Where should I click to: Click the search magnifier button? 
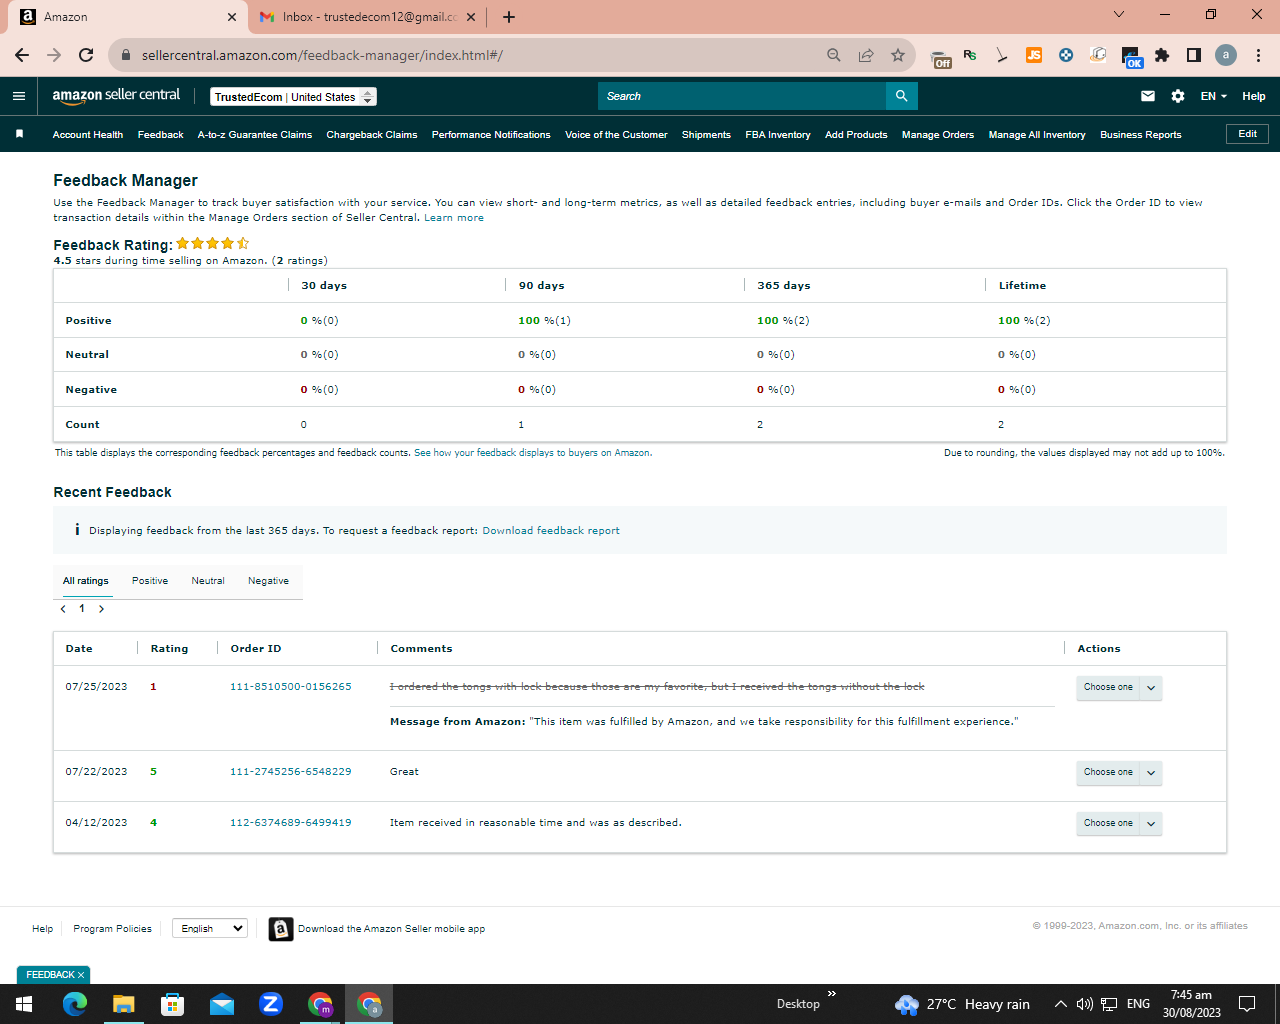[901, 96]
